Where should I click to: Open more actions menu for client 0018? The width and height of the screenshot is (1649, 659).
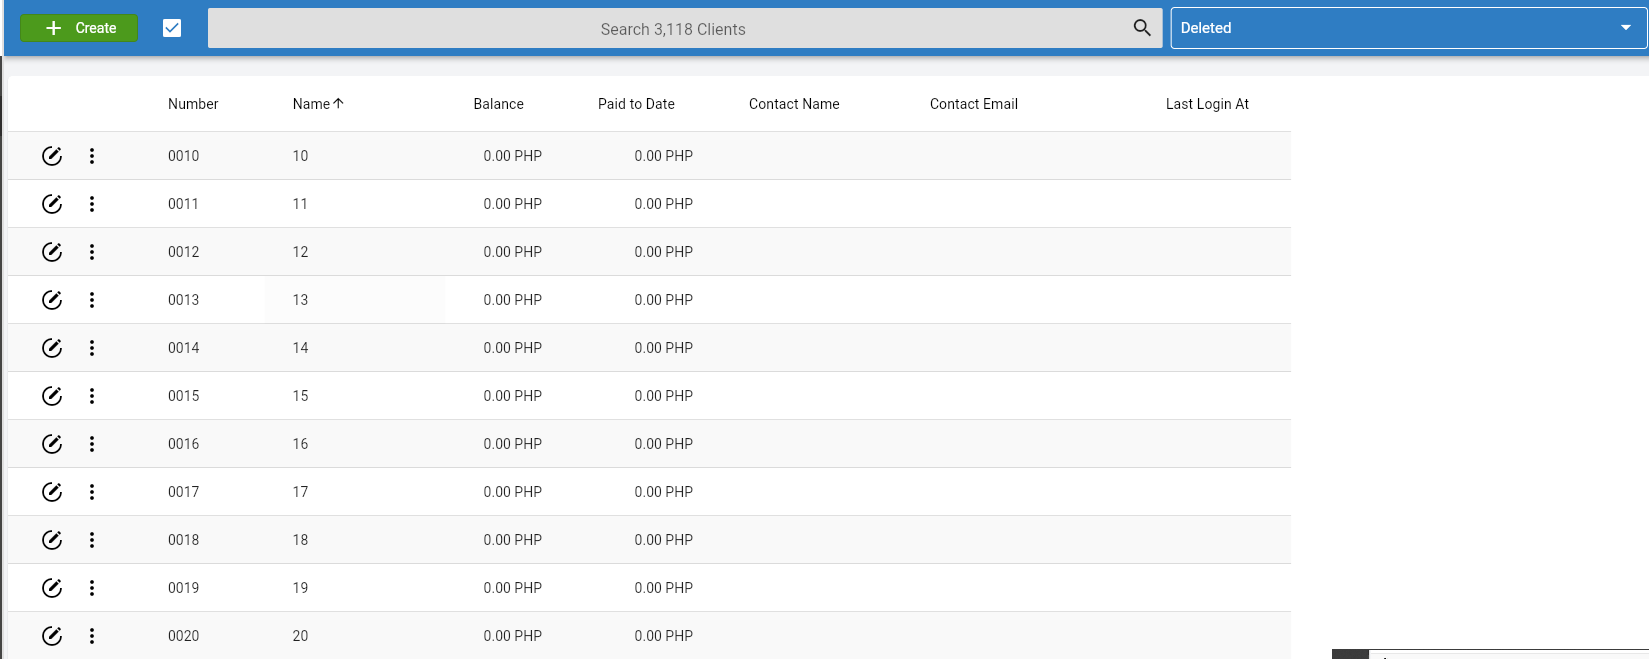tap(92, 540)
